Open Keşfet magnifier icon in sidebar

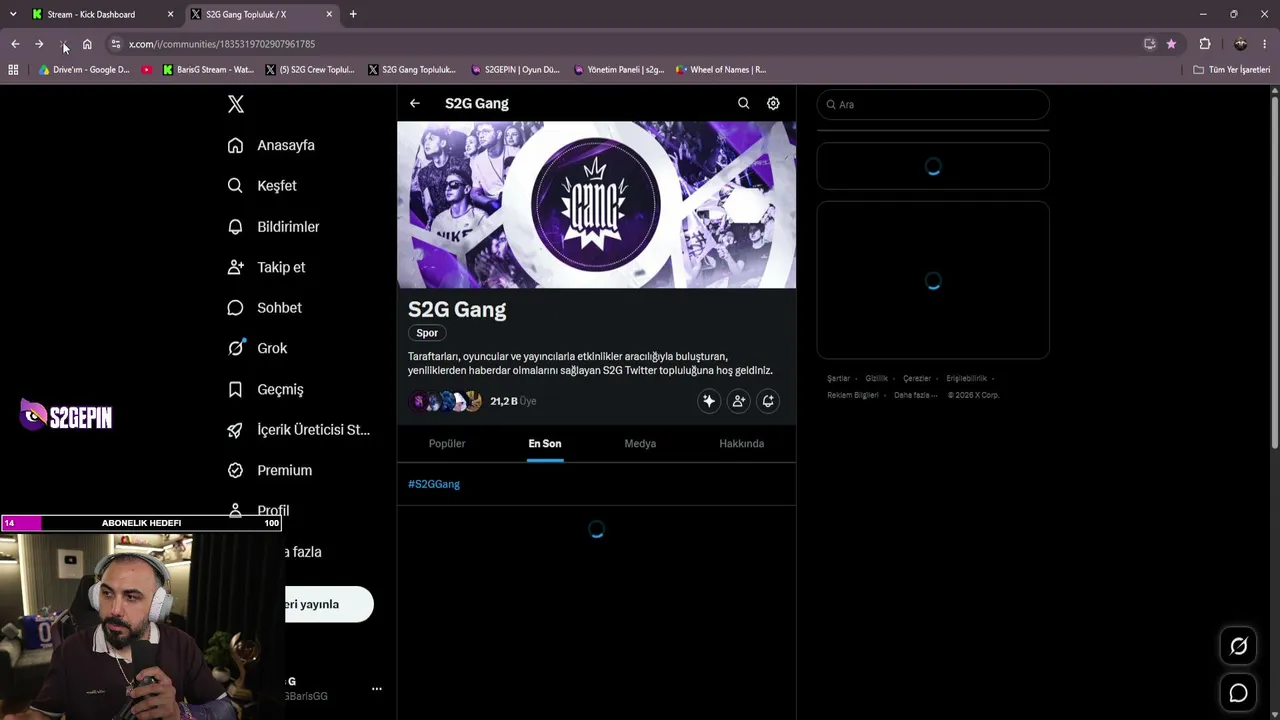point(235,186)
